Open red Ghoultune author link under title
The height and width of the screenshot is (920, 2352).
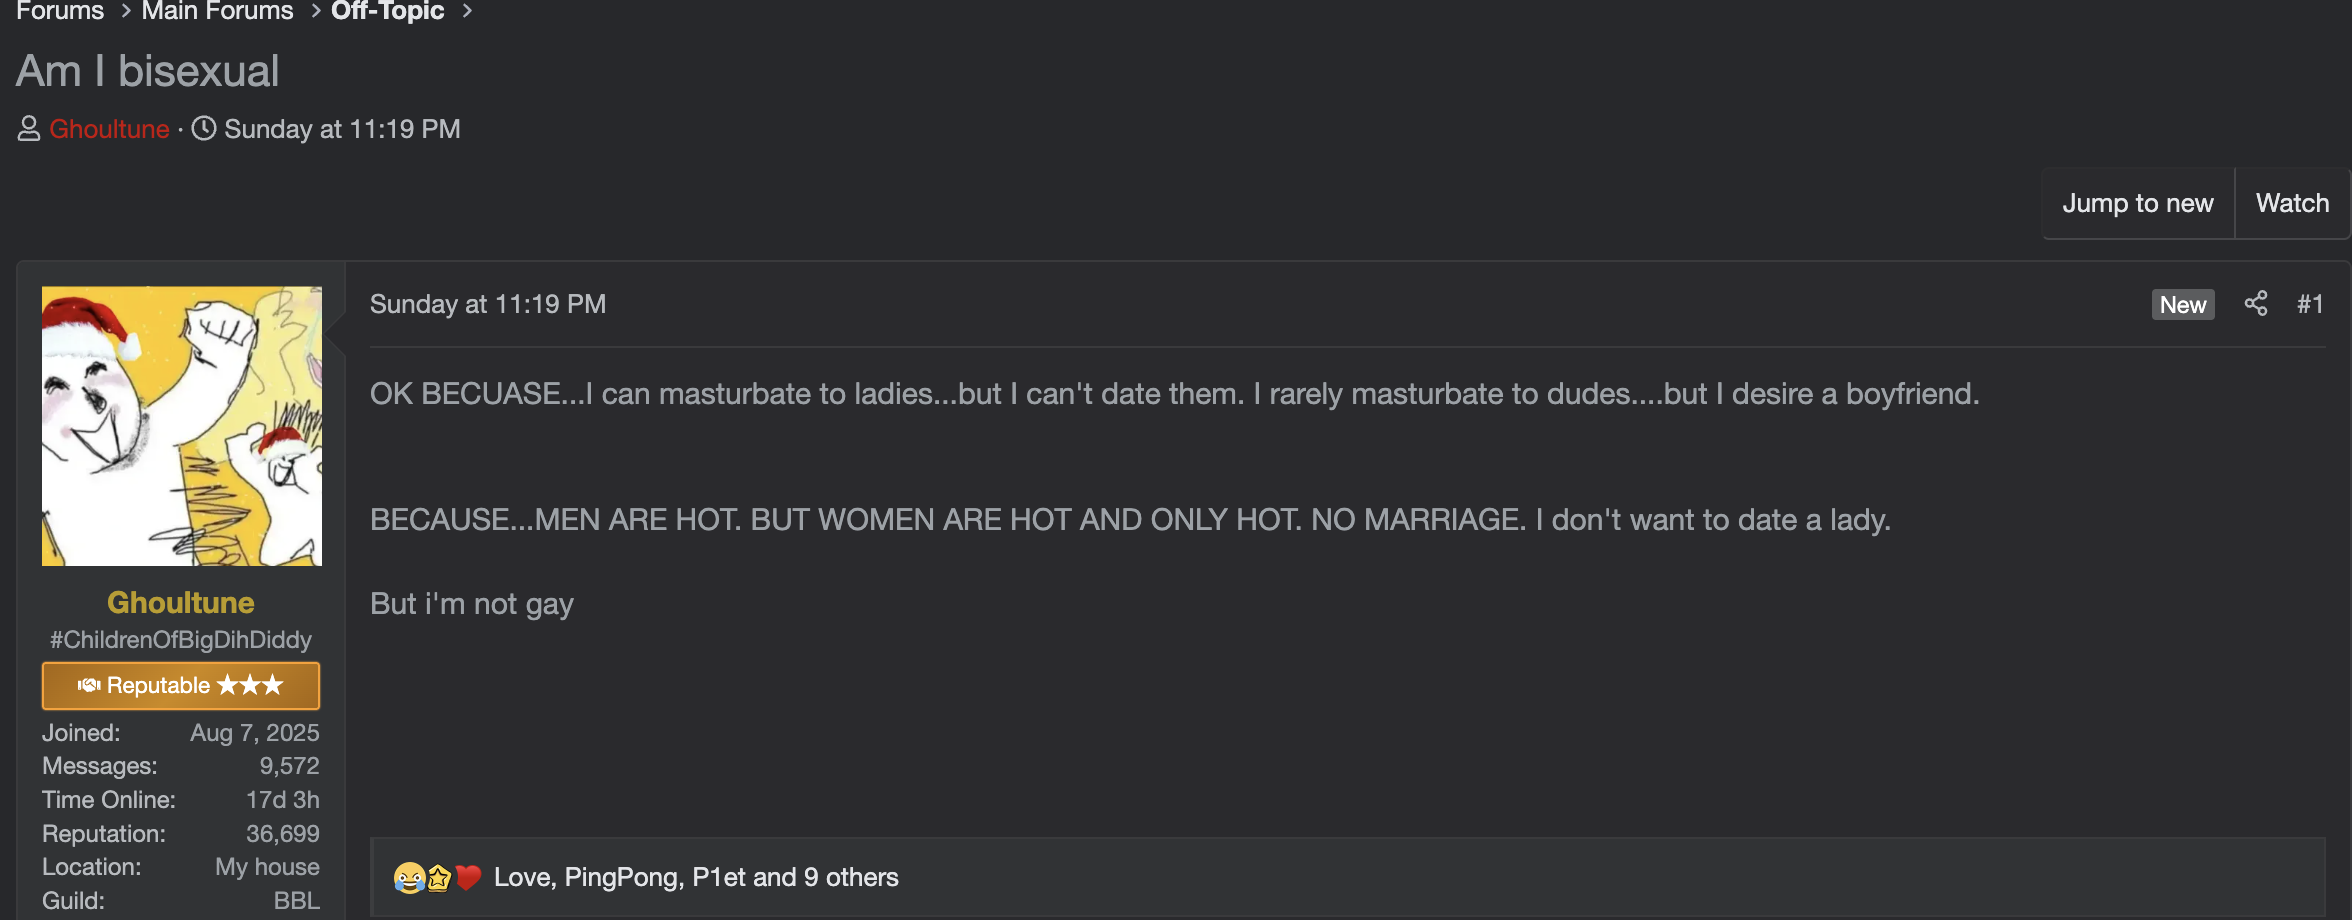tap(109, 129)
